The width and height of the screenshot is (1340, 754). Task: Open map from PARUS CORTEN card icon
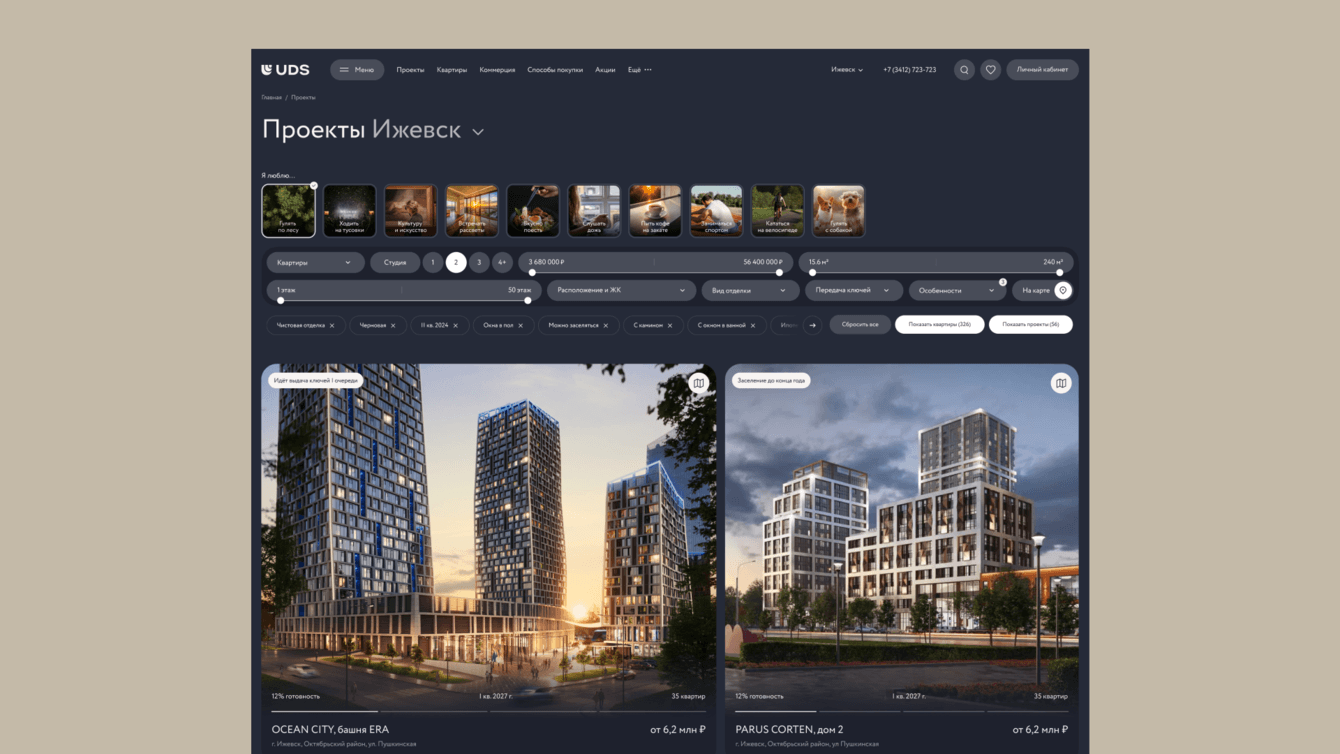1061,383
